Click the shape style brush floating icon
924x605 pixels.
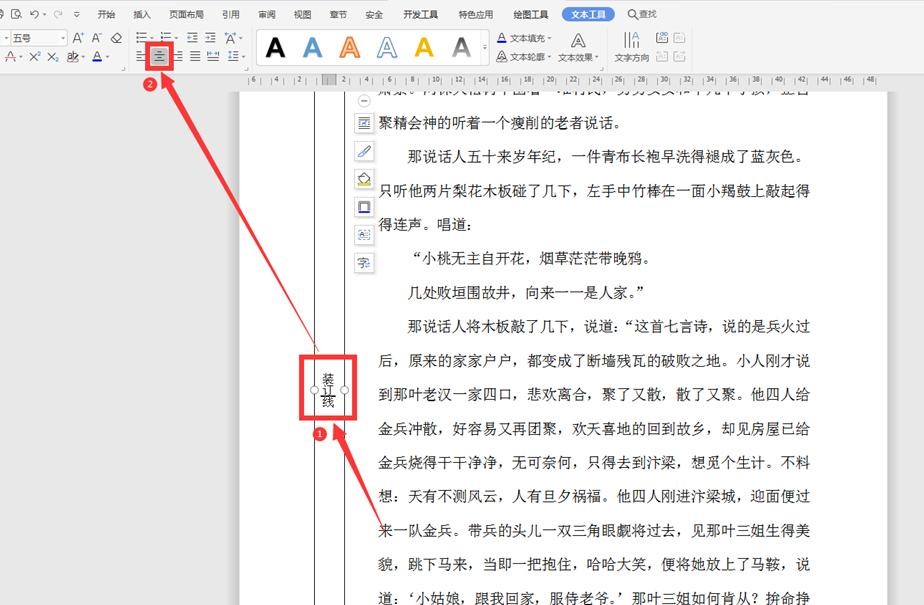364,151
